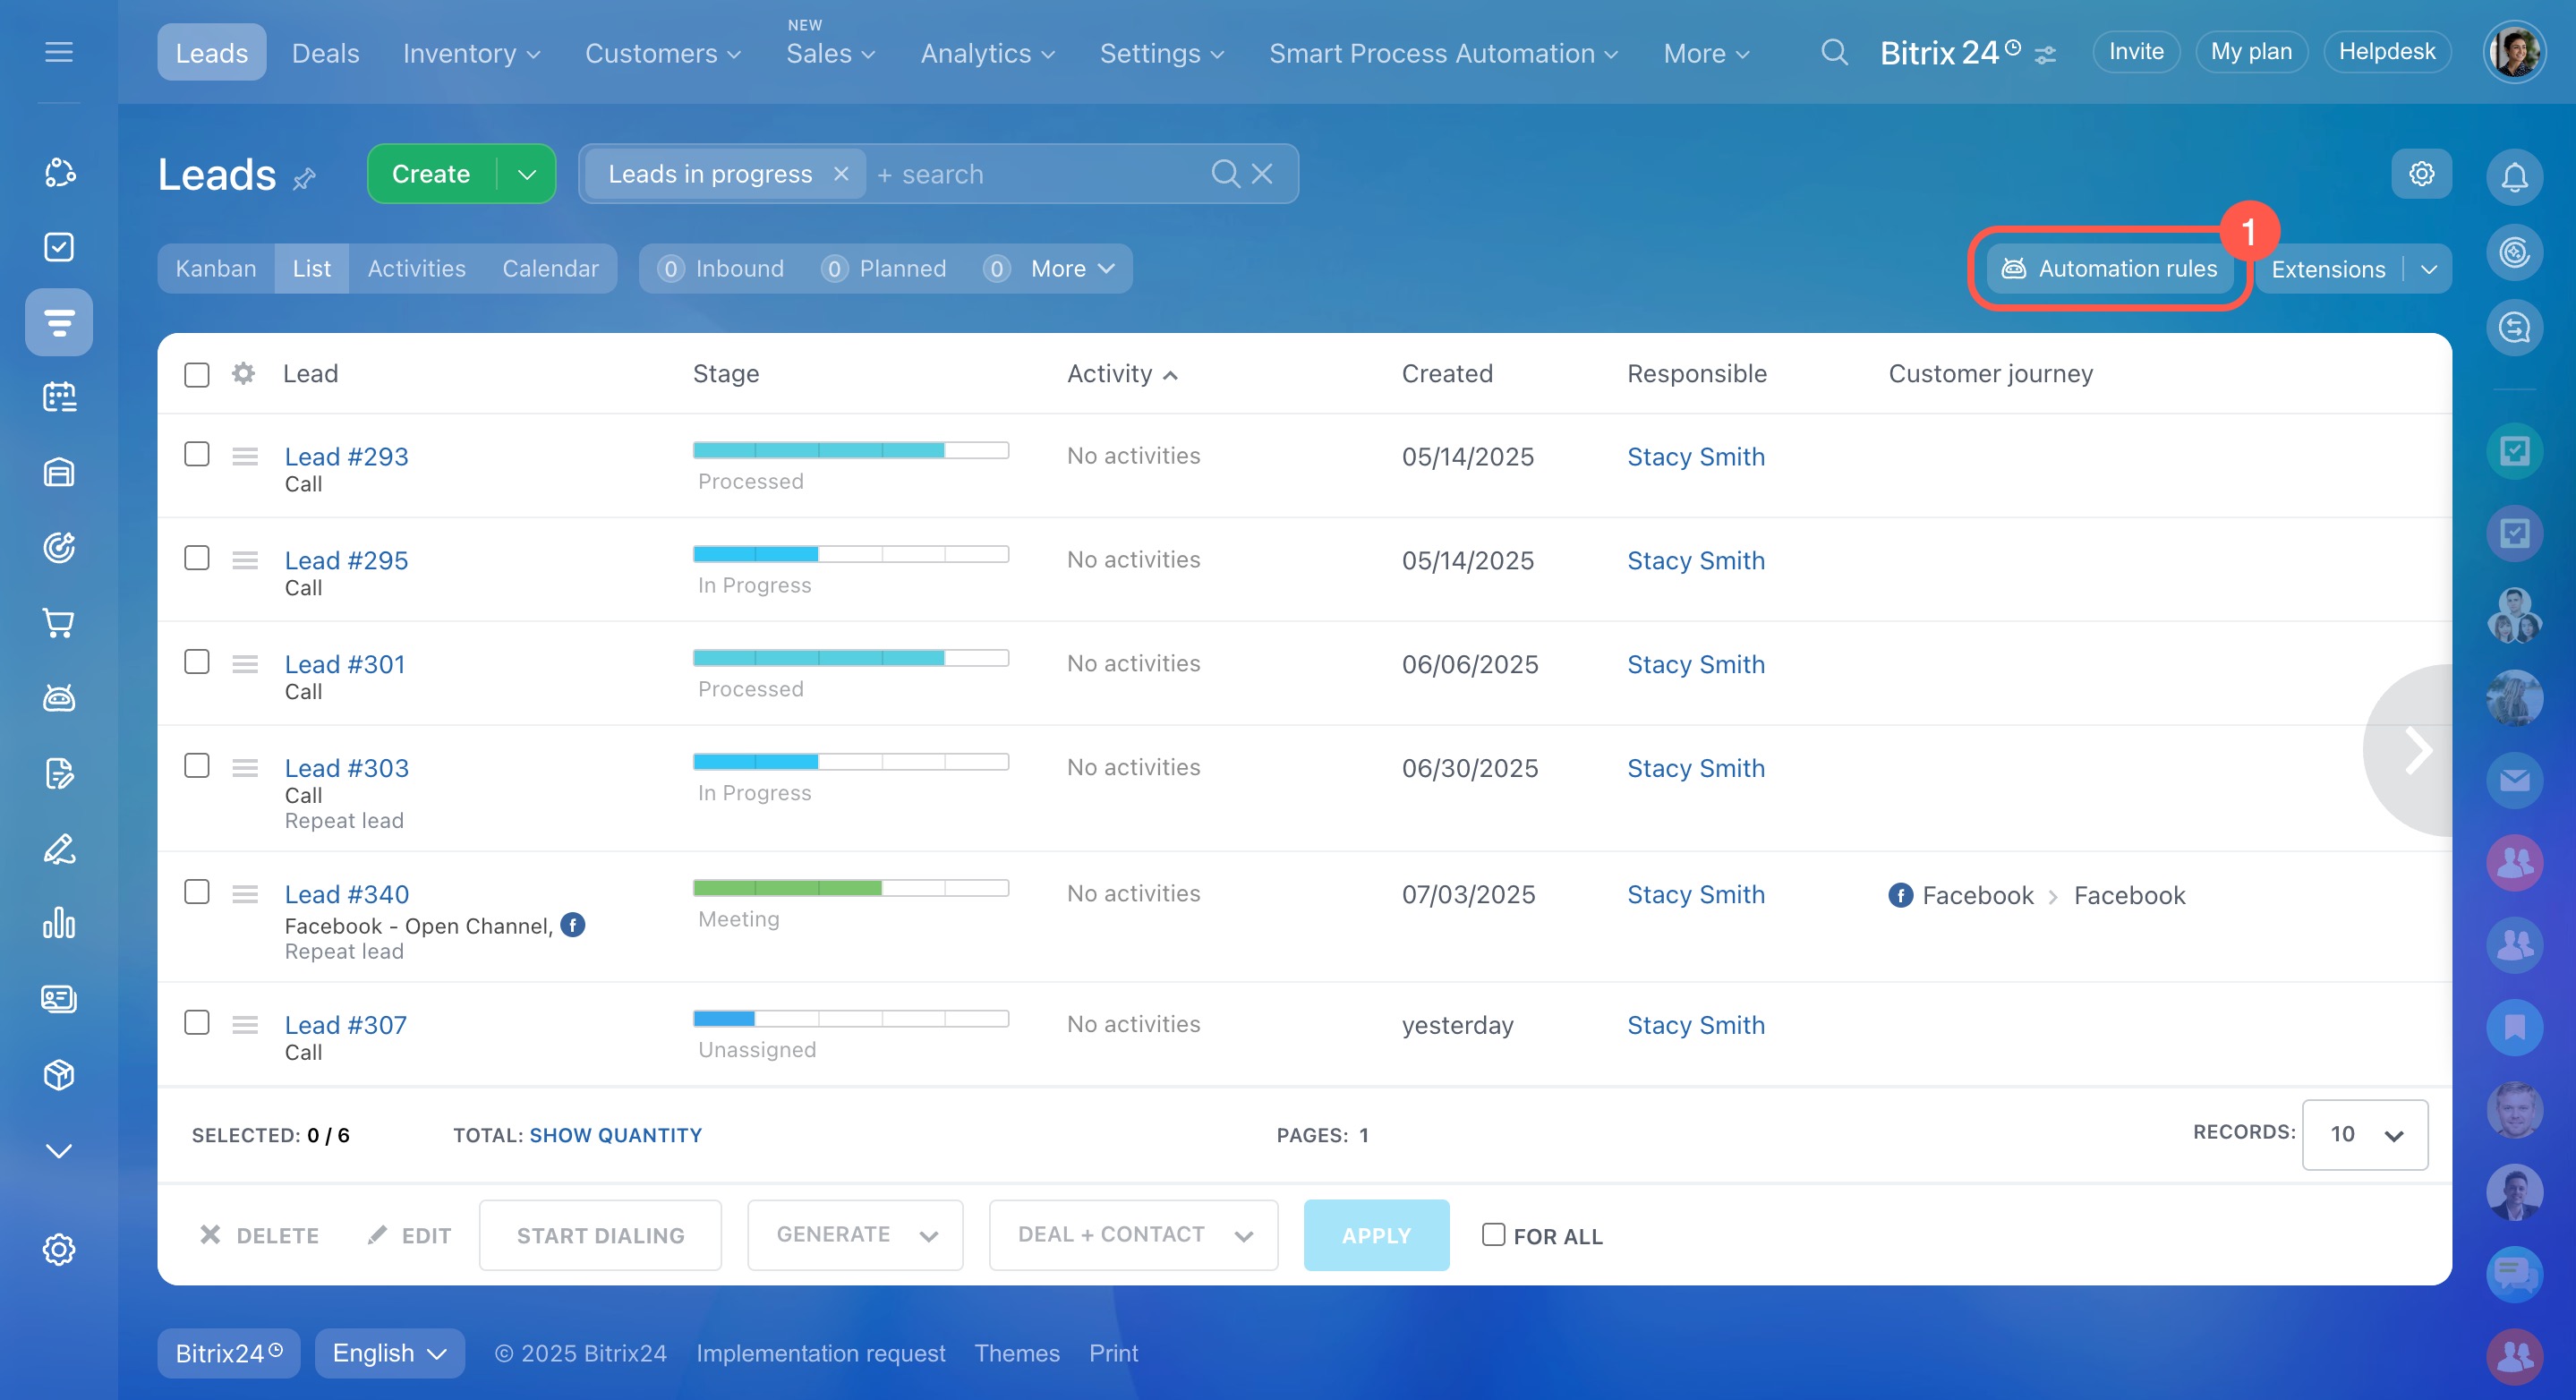The width and height of the screenshot is (2576, 1400).
Task: Expand the GENERATE dropdown
Action: coord(855,1234)
